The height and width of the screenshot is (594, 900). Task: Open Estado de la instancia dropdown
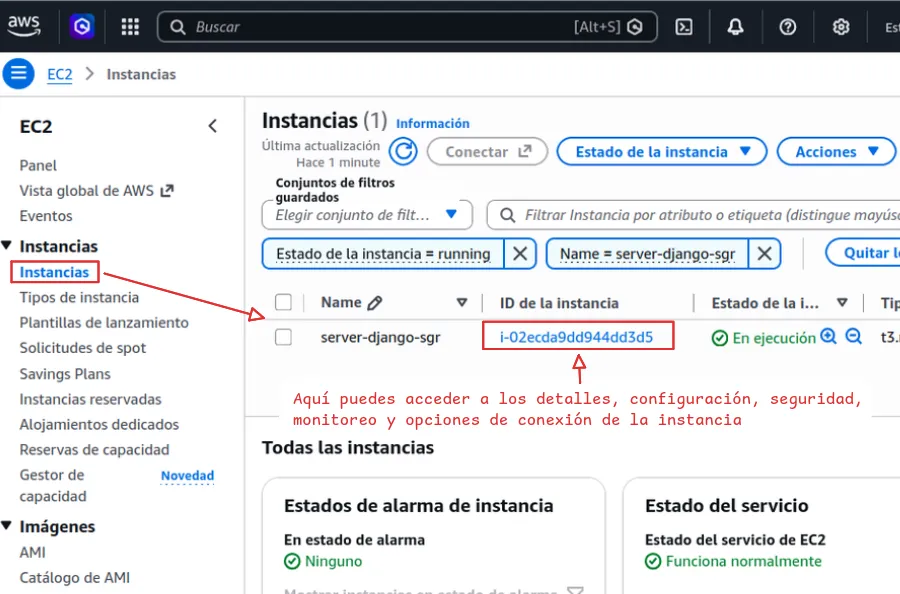662,152
